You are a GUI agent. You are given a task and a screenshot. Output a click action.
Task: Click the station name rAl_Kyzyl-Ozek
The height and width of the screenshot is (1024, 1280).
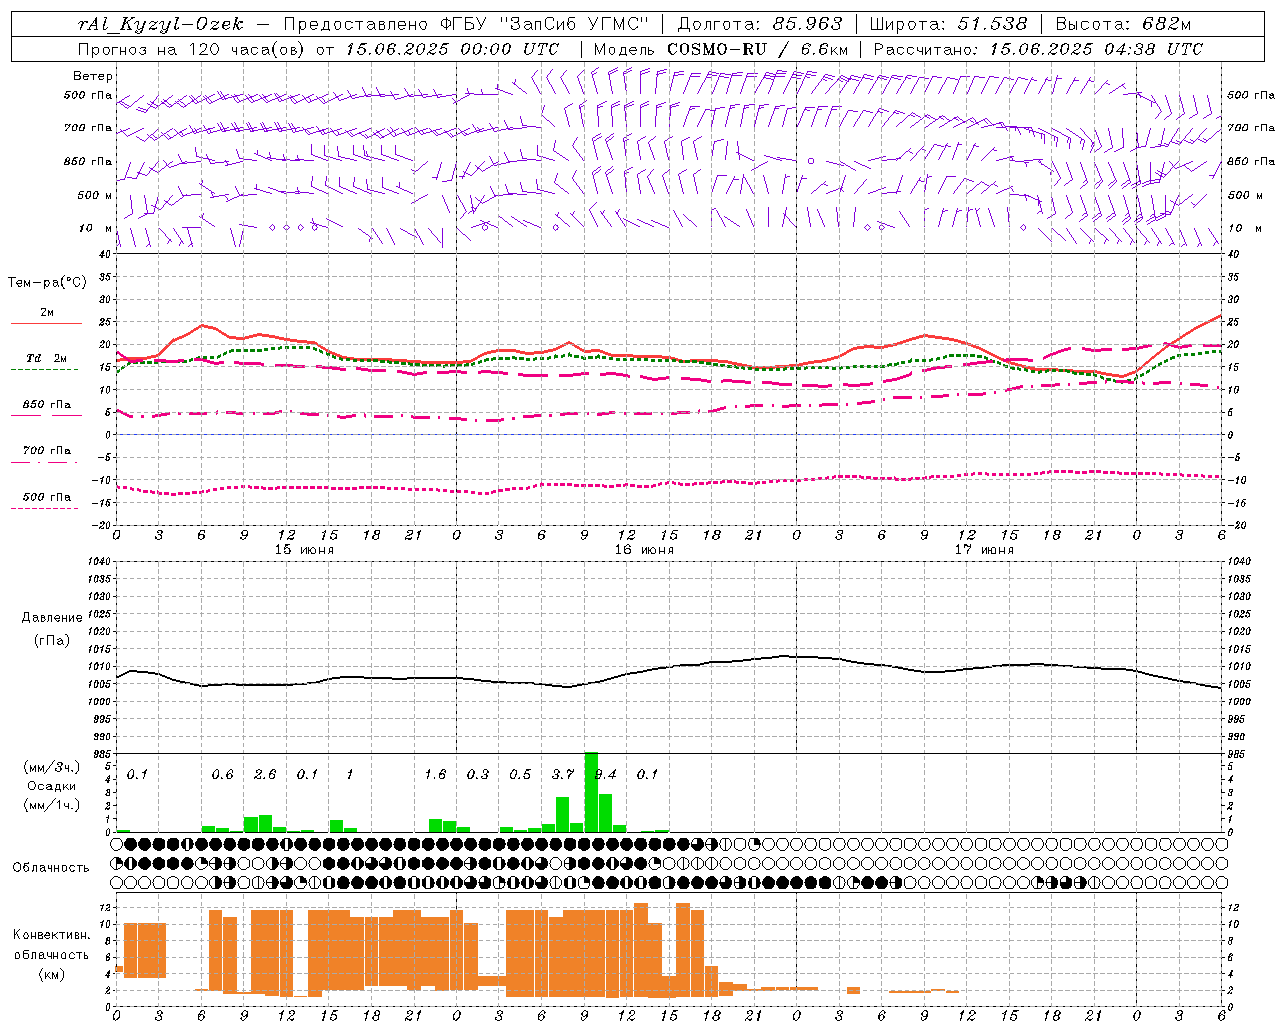(x=160, y=24)
